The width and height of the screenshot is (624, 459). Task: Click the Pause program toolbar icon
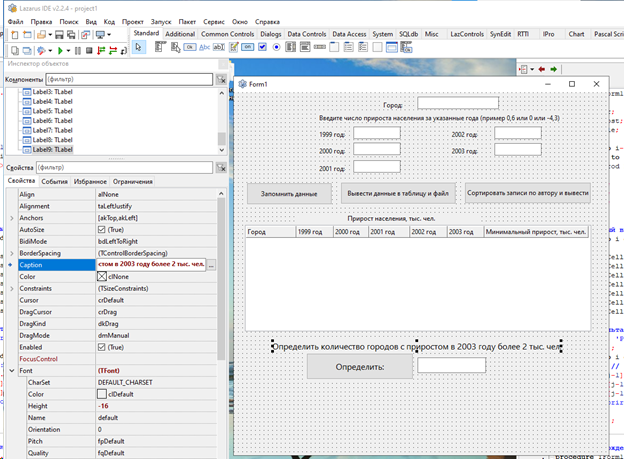(79, 49)
